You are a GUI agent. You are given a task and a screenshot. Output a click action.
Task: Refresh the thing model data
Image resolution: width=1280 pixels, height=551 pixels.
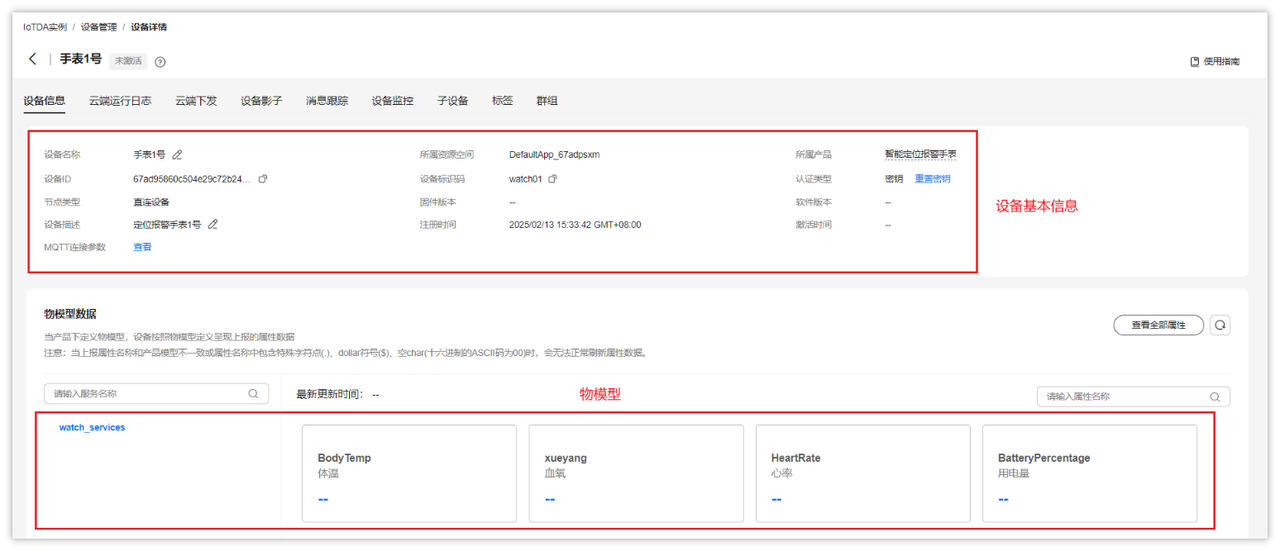[x=1220, y=325]
